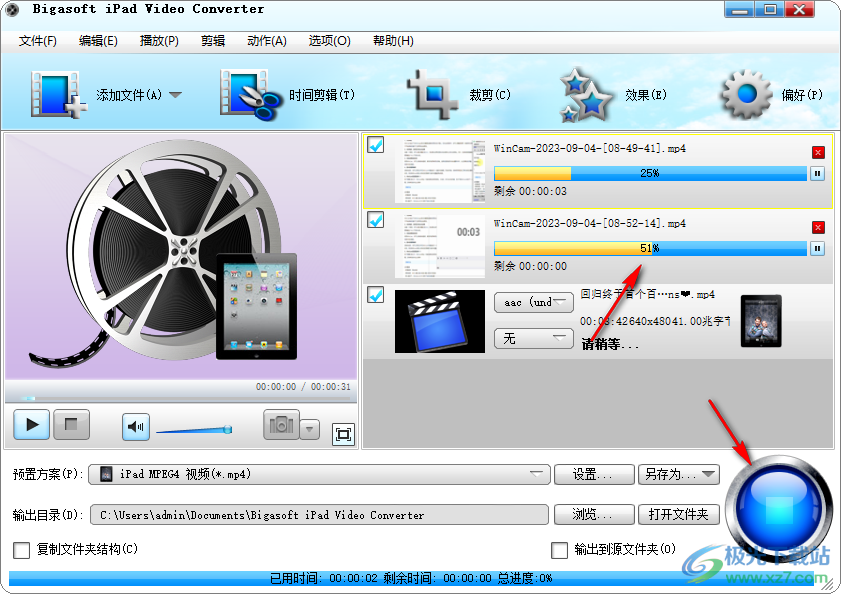The image size is (841, 594).
Task: Click the 打开文件夹 button
Action: coord(678,515)
